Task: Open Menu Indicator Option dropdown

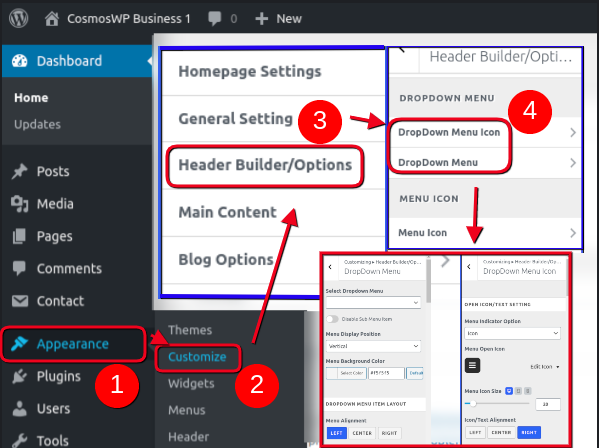Action: [x=513, y=333]
